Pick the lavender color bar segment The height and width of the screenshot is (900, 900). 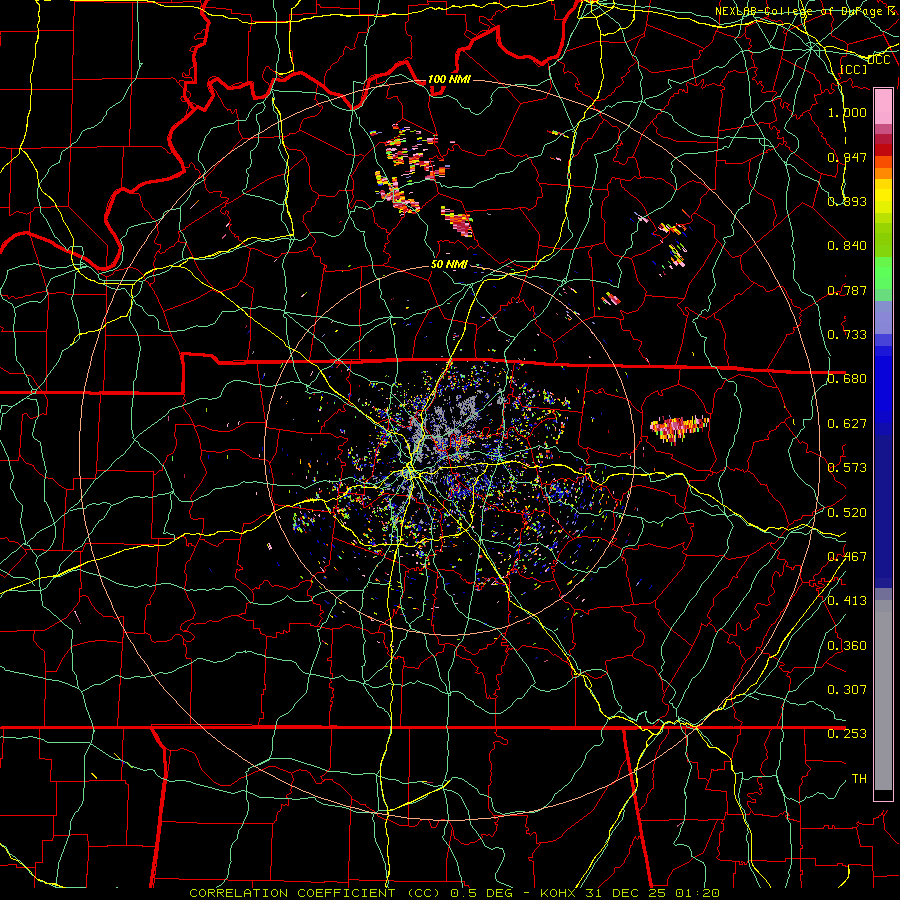(x=883, y=318)
